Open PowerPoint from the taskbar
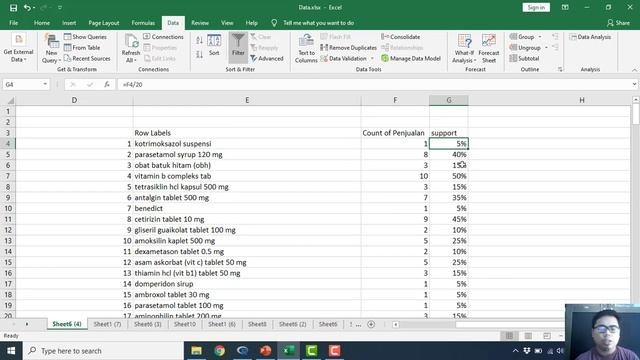Screen dimensions: 640x360 pyautogui.click(x=265, y=351)
